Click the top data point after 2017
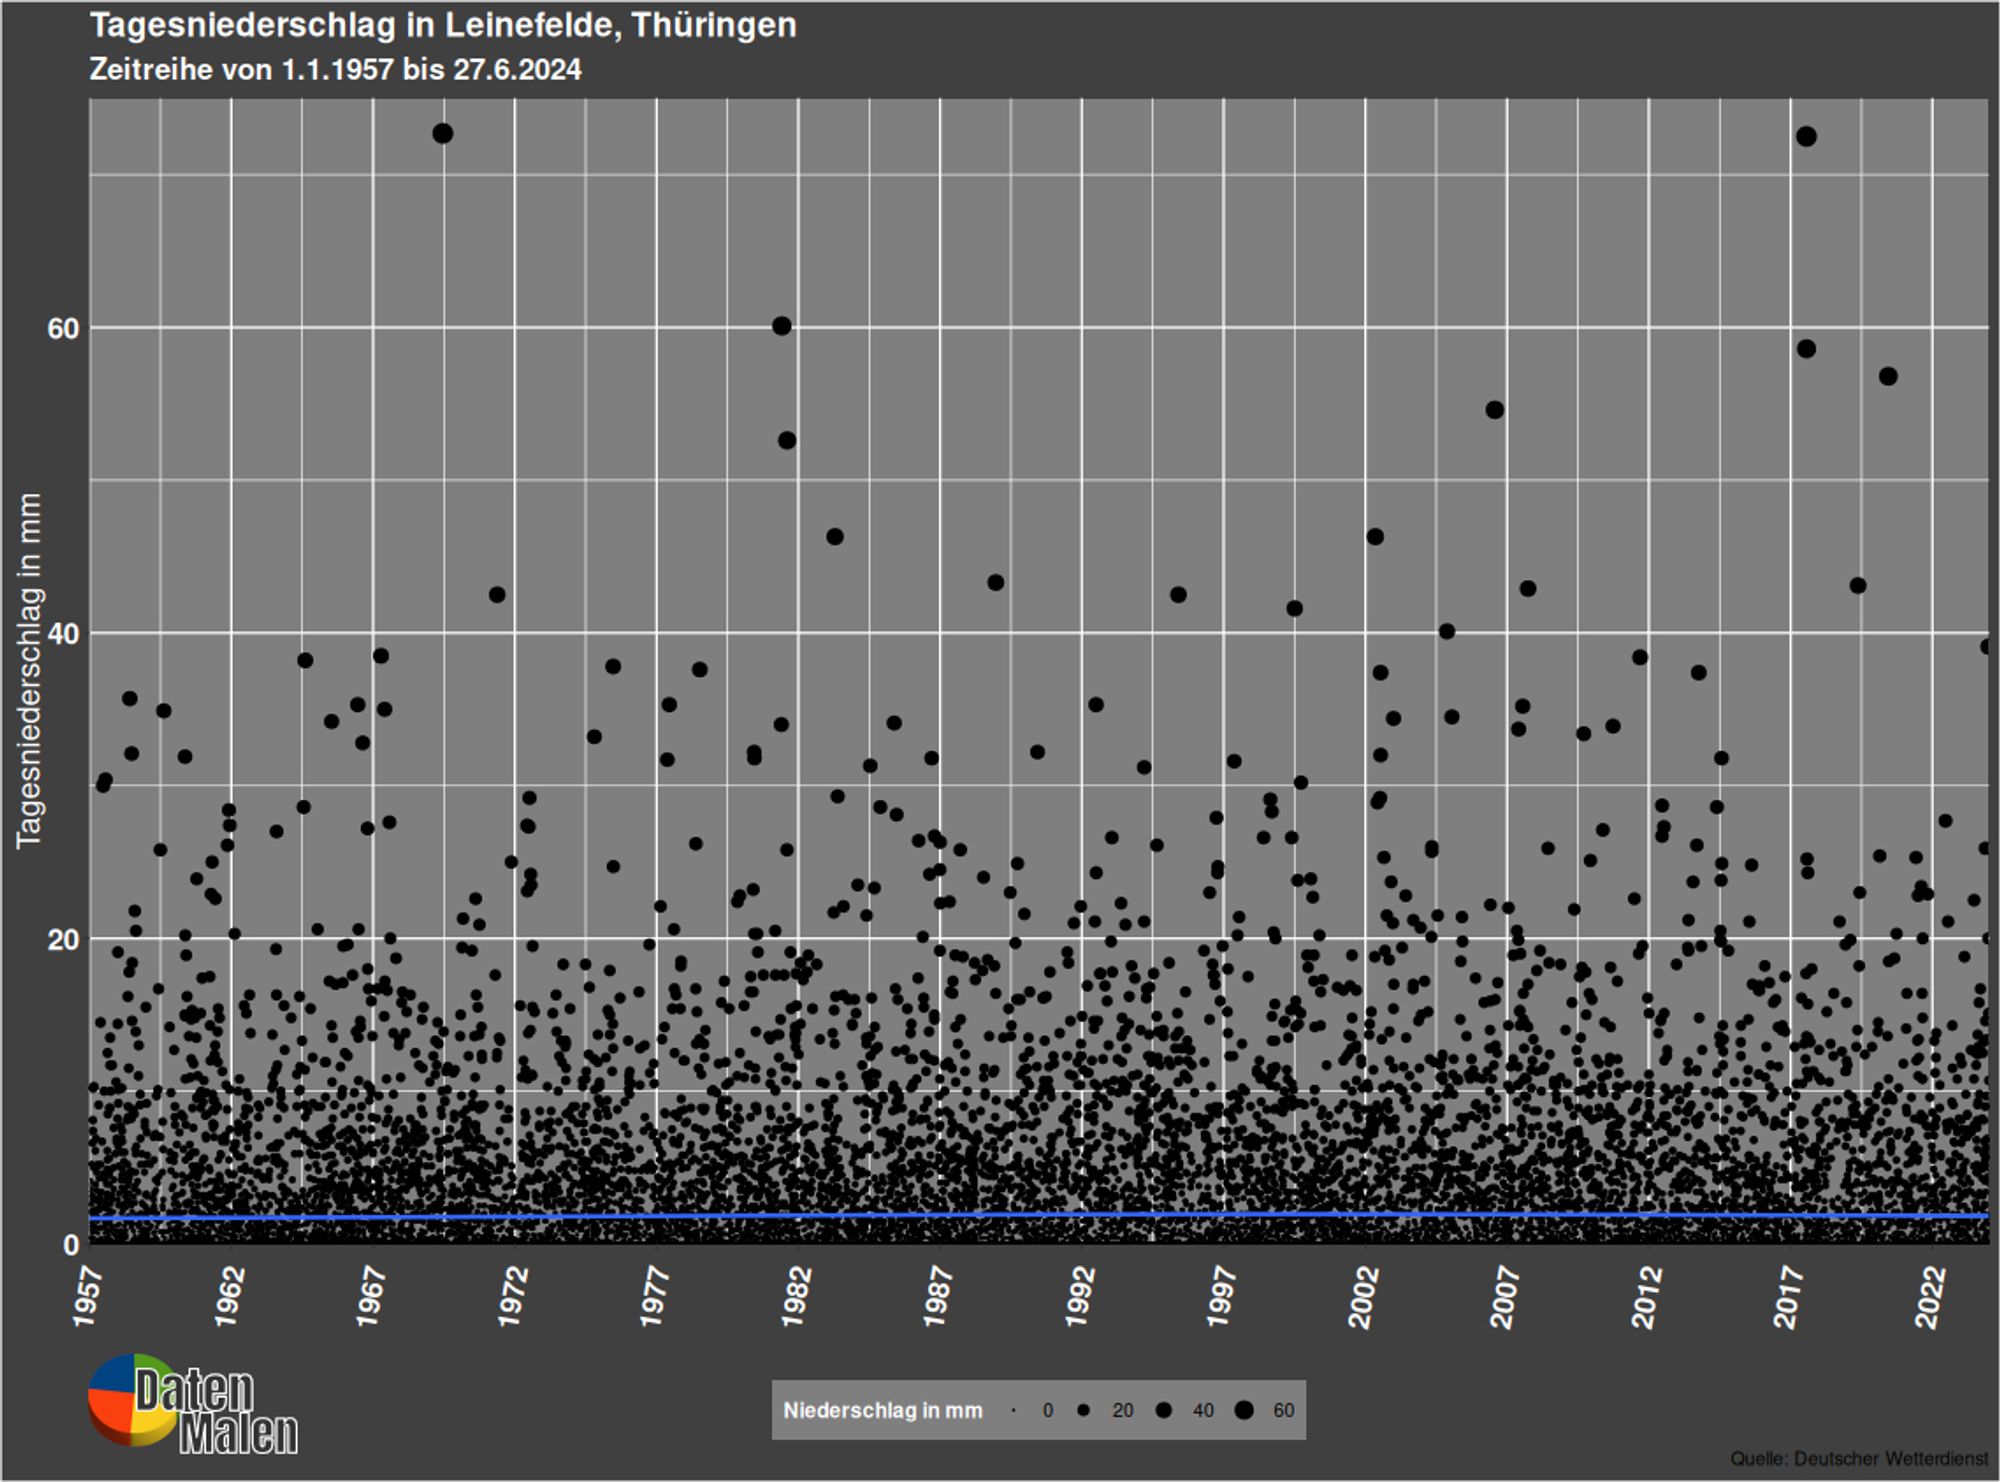The width and height of the screenshot is (2000, 1482). point(1806,137)
